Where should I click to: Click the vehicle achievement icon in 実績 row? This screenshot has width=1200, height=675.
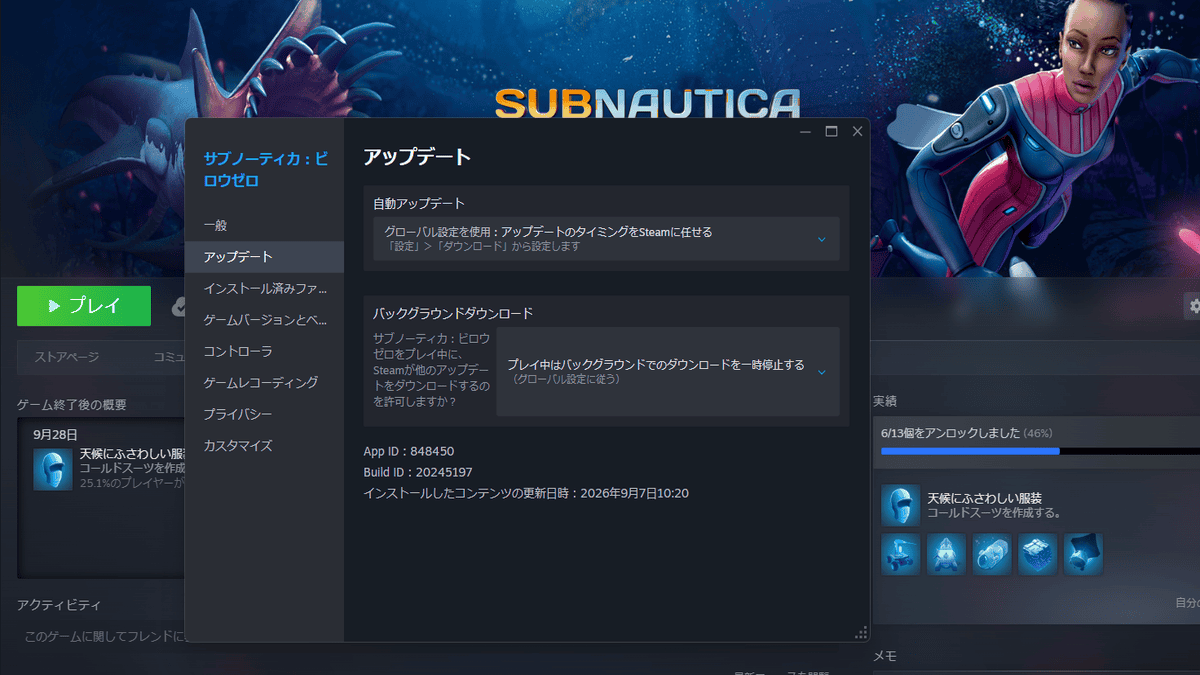pyautogui.click(x=900, y=554)
